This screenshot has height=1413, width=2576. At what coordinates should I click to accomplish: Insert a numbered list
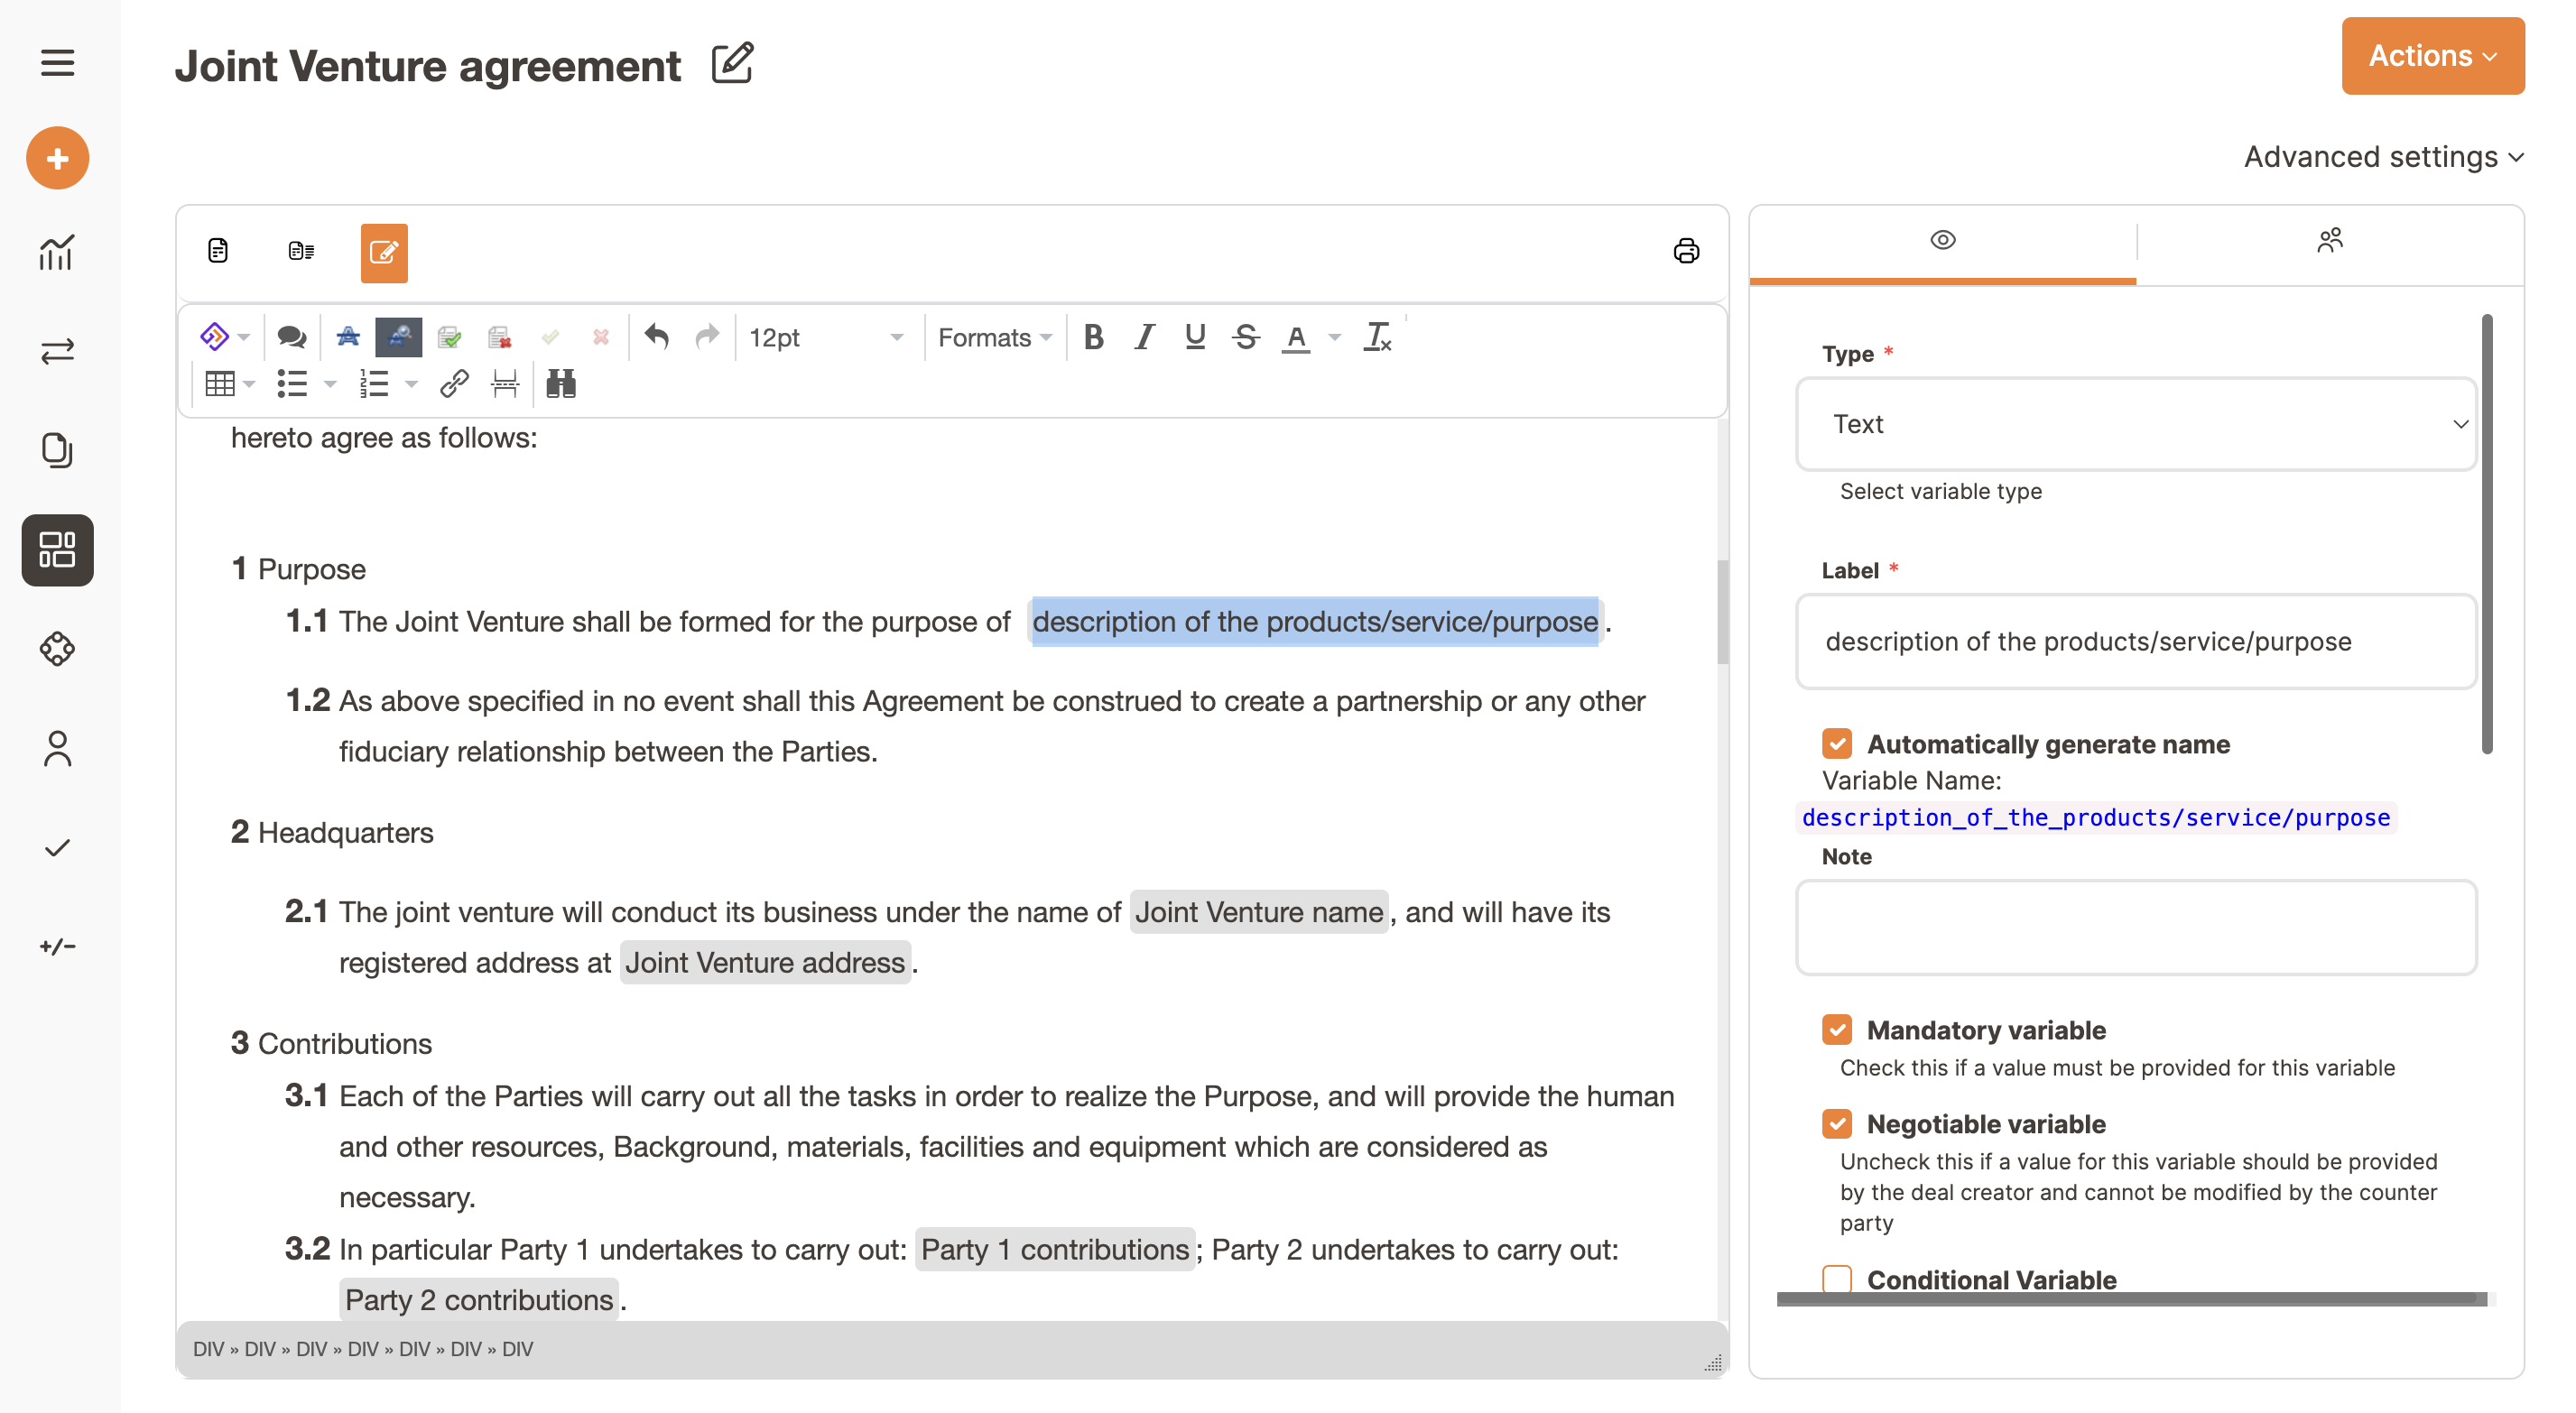tap(374, 384)
